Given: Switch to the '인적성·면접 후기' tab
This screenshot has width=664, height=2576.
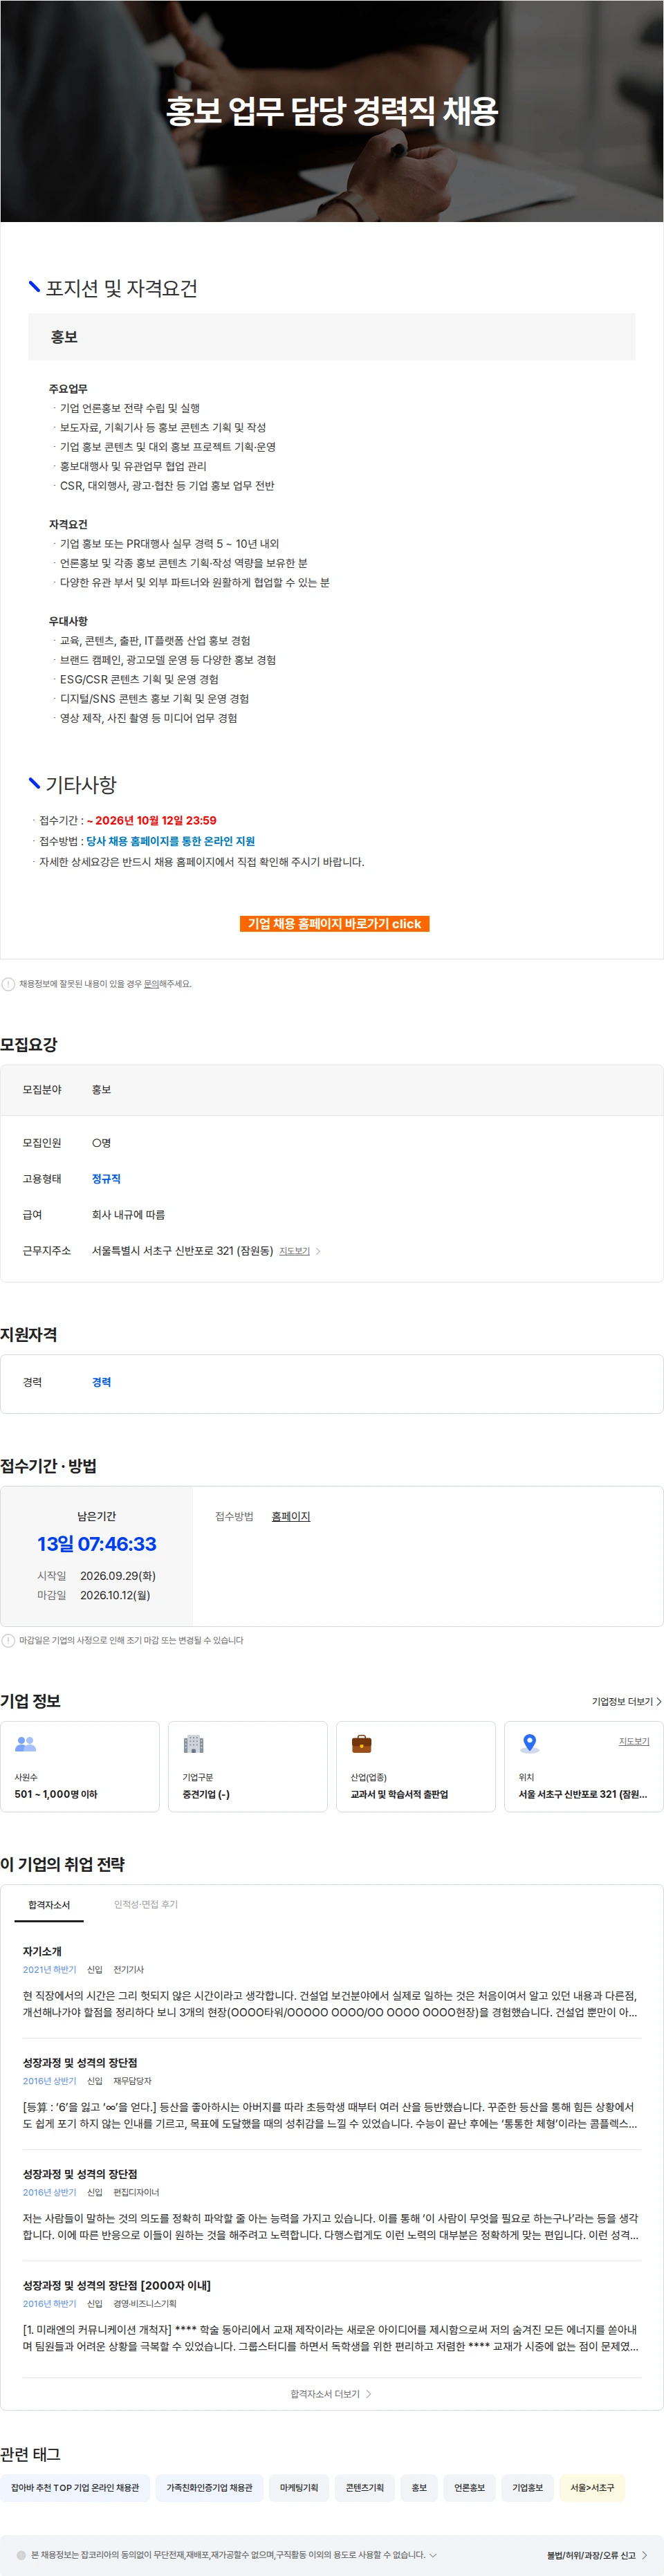Looking at the screenshot, I should click(146, 1904).
